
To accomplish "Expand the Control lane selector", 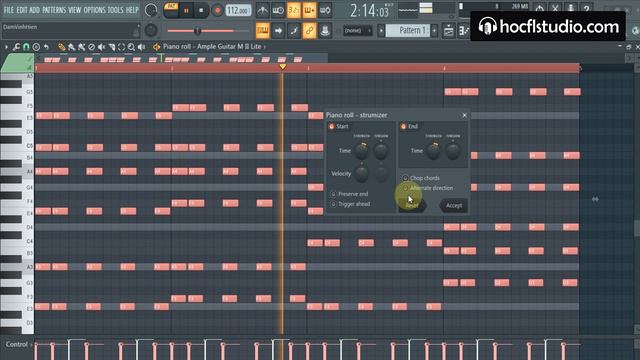I will (31, 345).
